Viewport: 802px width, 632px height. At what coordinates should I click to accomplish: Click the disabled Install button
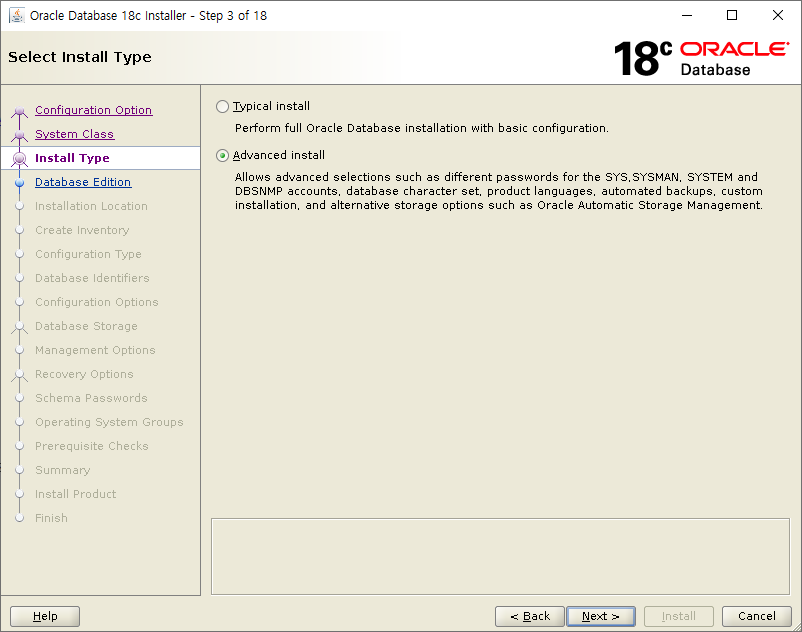tap(679, 616)
